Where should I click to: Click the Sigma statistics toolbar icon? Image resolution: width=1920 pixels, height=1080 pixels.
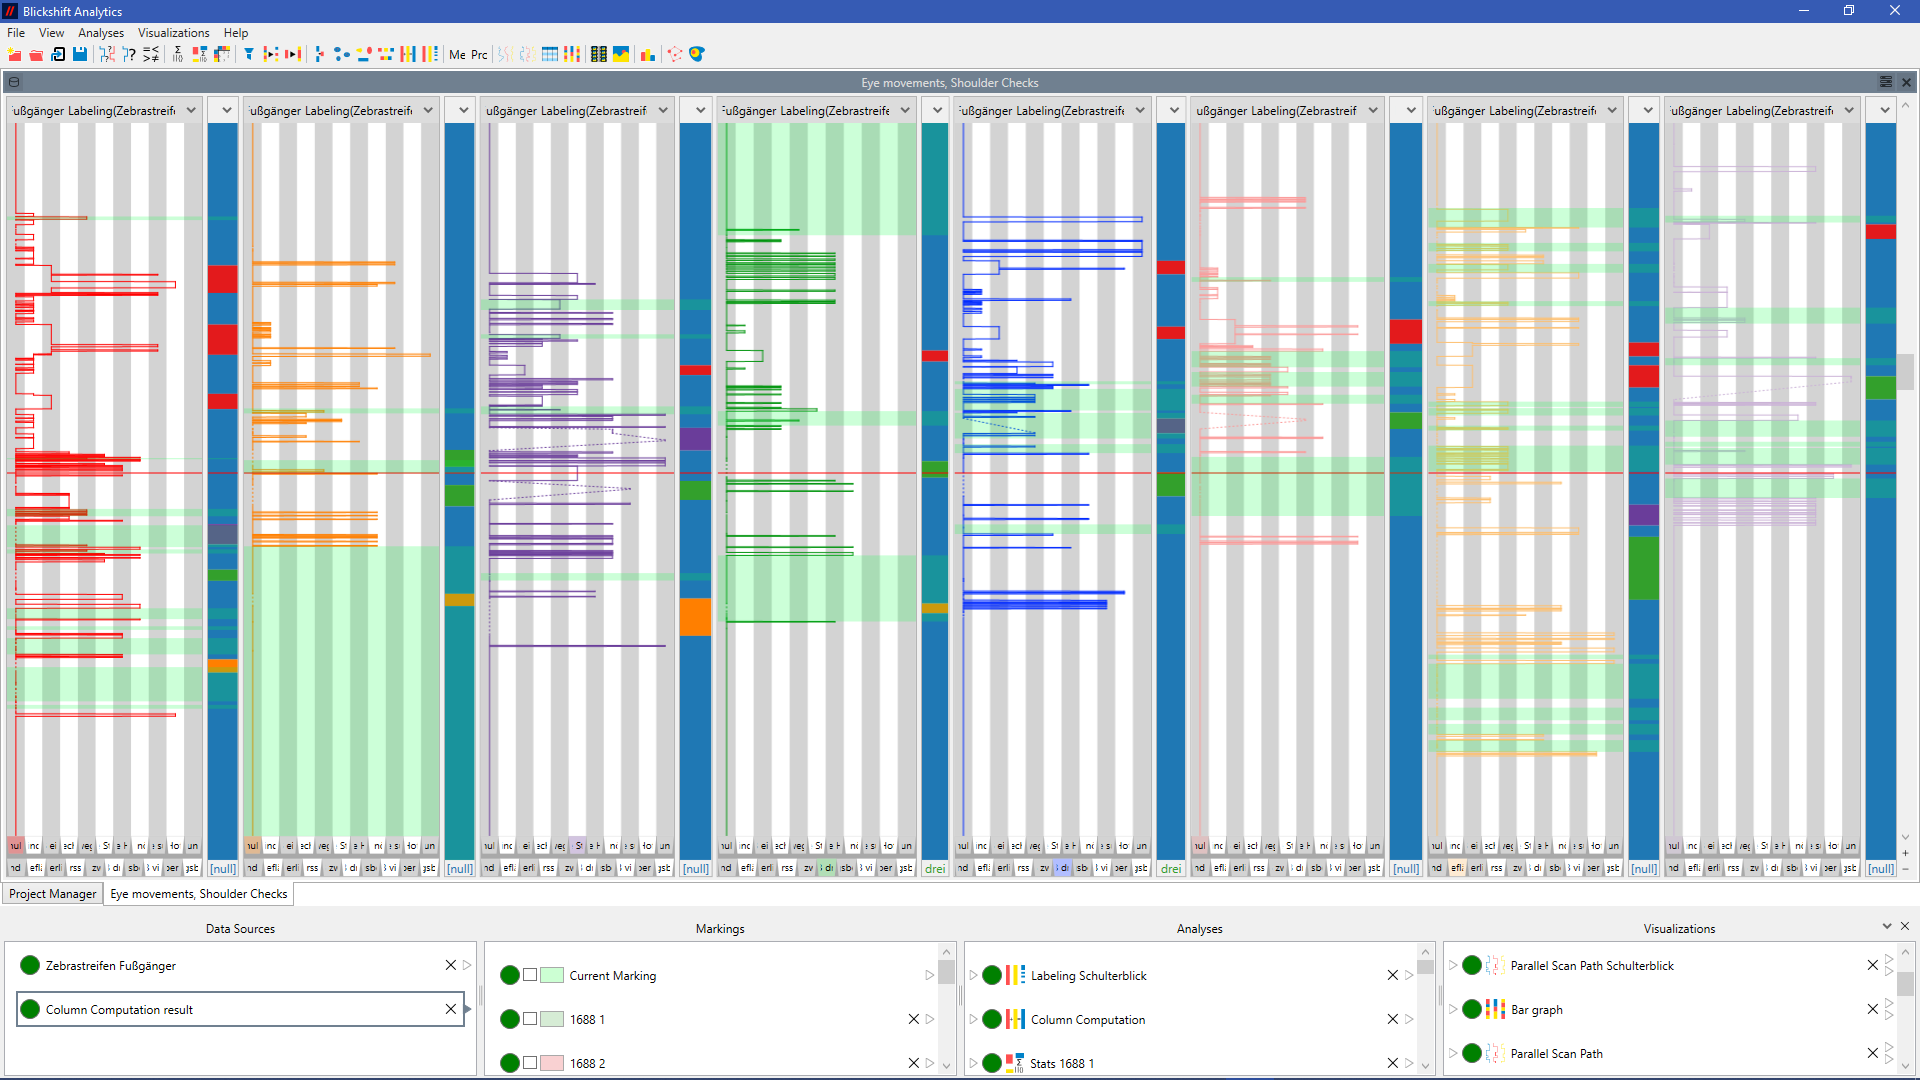coord(178,54)
